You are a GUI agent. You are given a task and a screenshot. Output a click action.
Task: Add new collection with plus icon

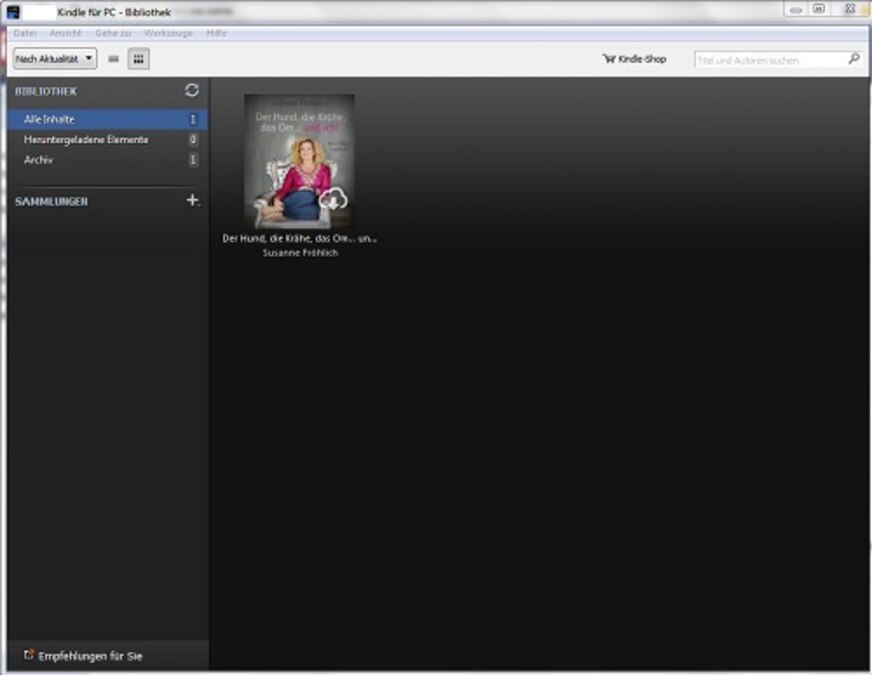tap(192, 200)
